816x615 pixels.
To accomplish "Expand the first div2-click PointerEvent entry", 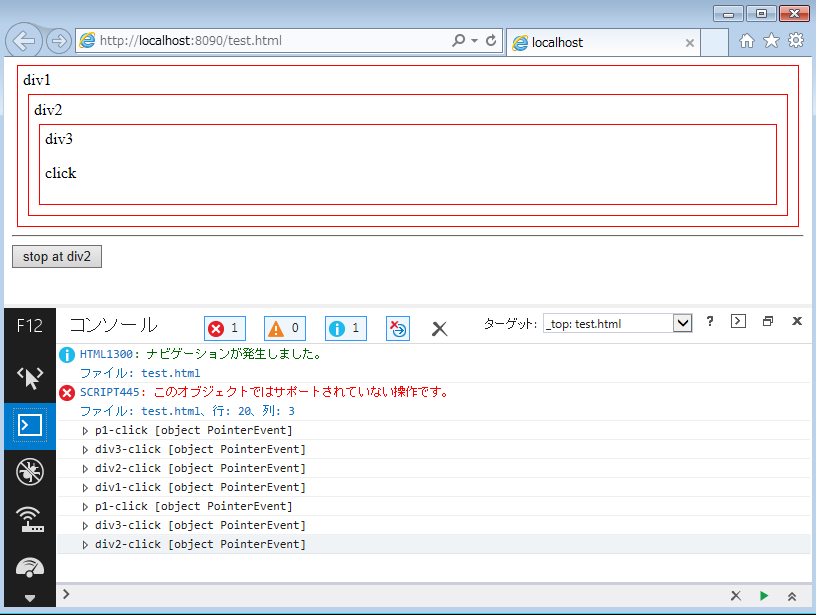I will (85, 469).
